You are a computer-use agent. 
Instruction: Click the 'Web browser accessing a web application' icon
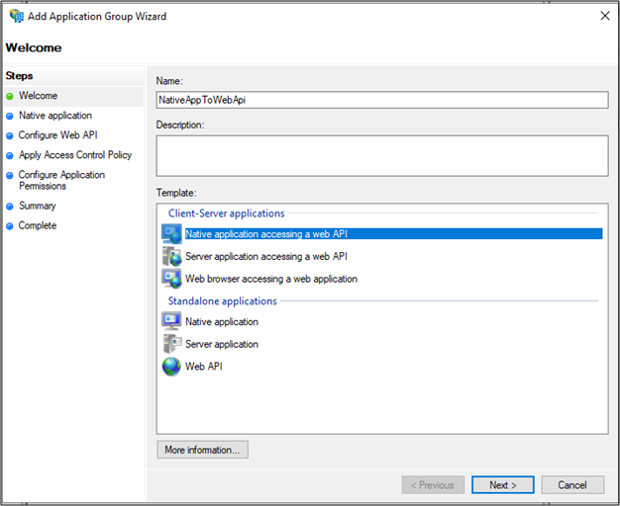172,279
